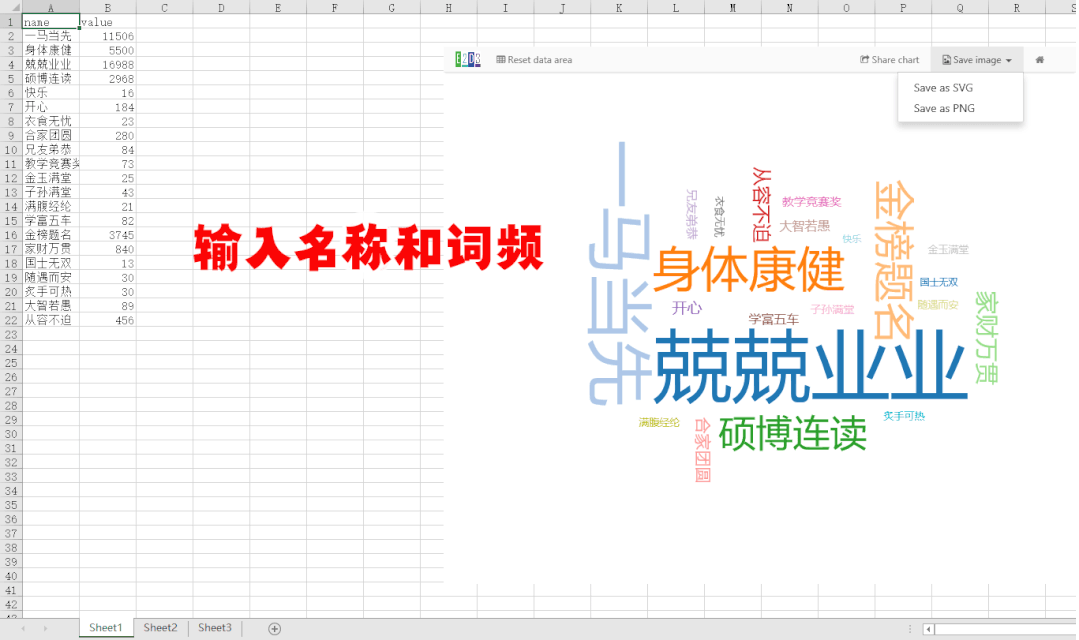Image resolution: width=1079 pixels, height=640 pixels.
Task: Click the home icon in chart toolbar
Action: point(1040,60)
